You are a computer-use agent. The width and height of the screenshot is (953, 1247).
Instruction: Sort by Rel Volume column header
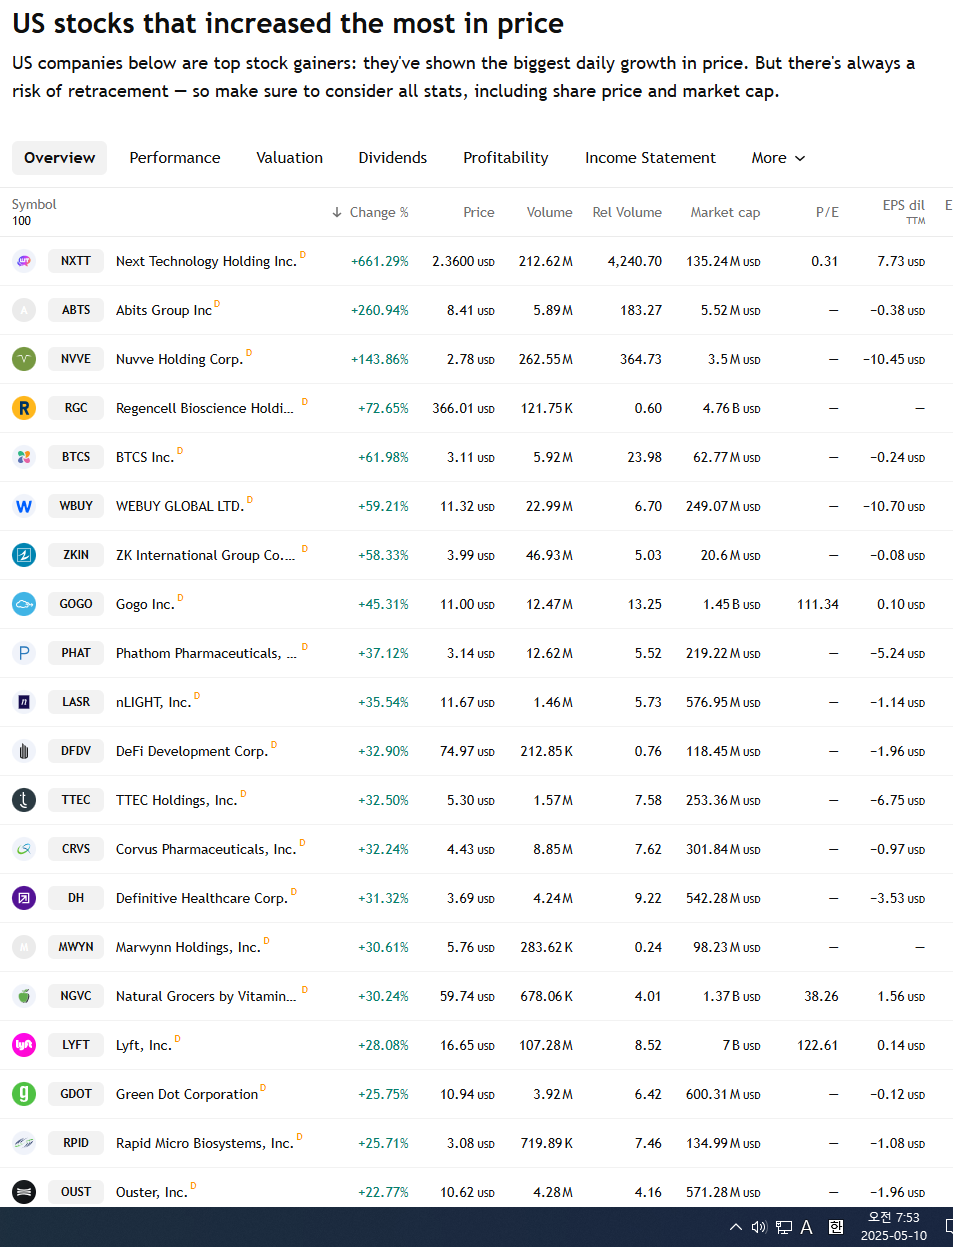click(x=627, y=212)
